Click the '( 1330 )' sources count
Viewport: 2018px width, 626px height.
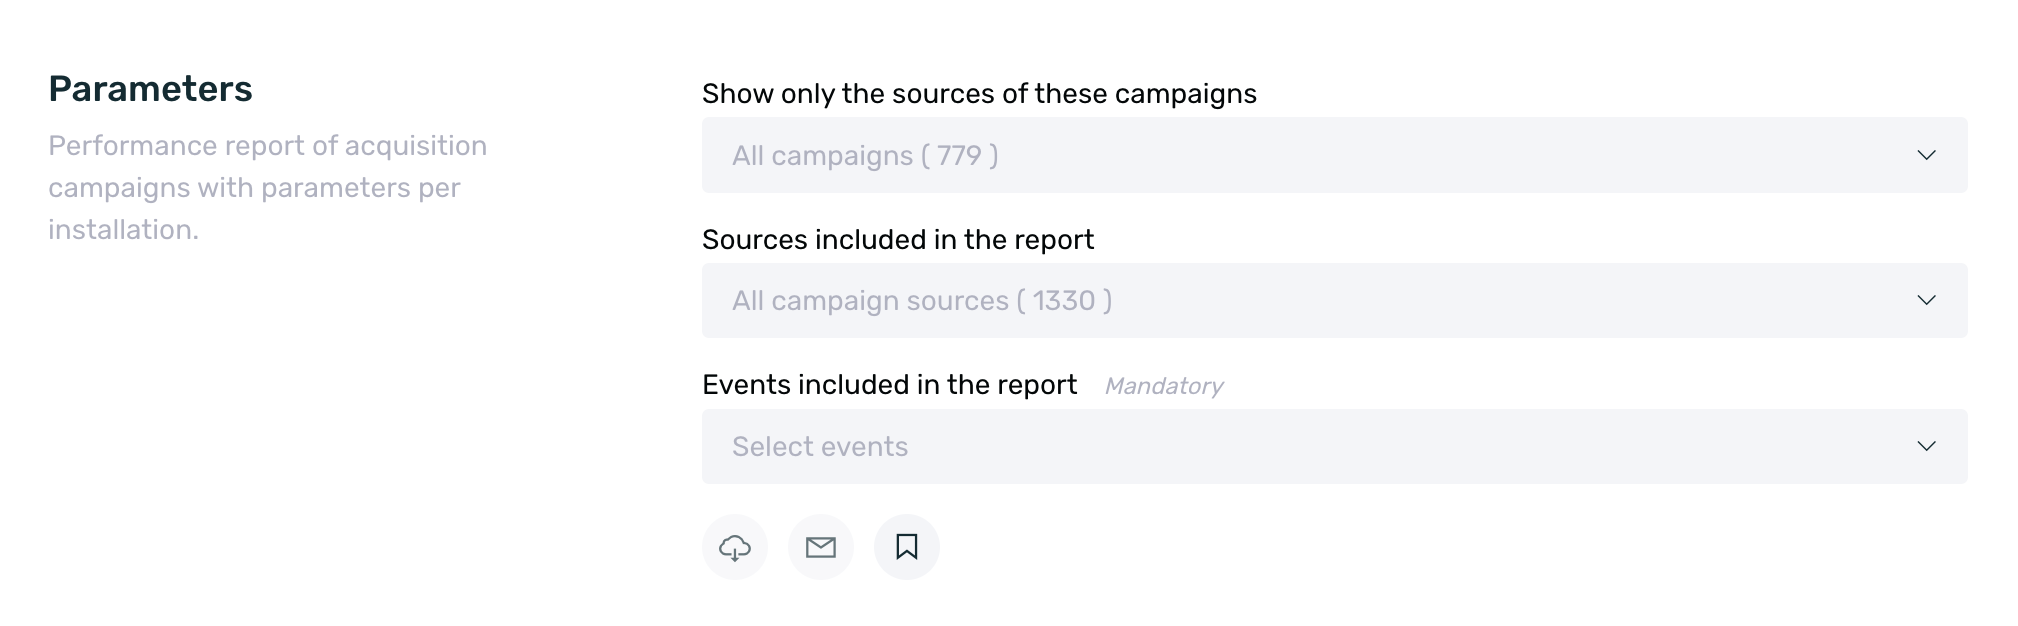click(x=1064, y=301)
